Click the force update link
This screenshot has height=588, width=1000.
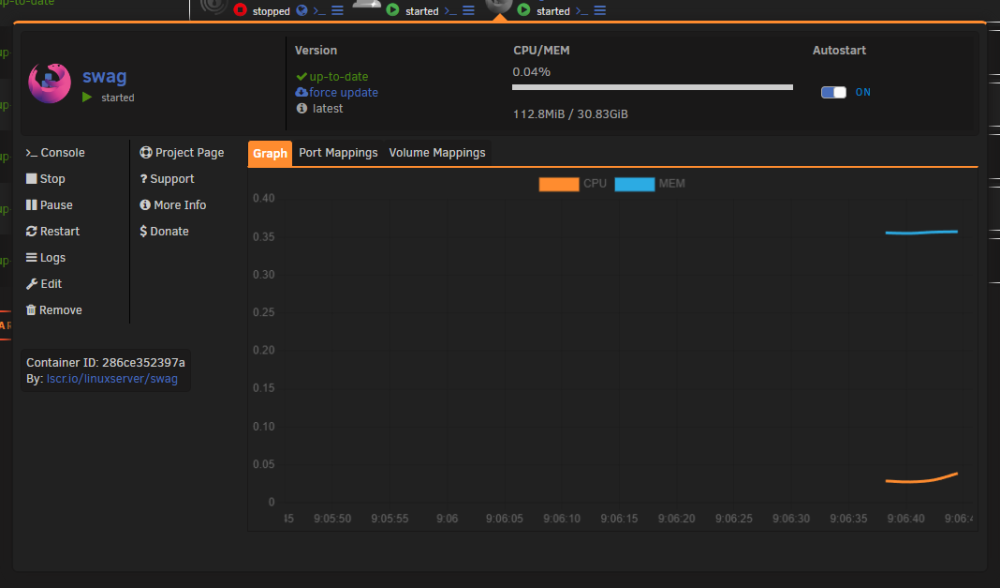[x=343, y=92]
